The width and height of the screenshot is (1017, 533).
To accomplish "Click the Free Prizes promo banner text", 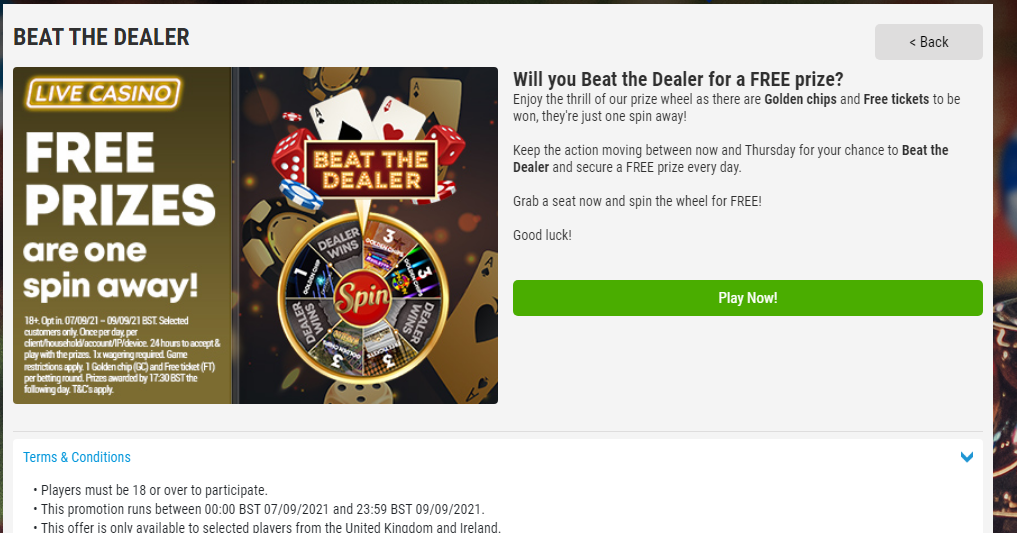I will (x=119, y=215).
